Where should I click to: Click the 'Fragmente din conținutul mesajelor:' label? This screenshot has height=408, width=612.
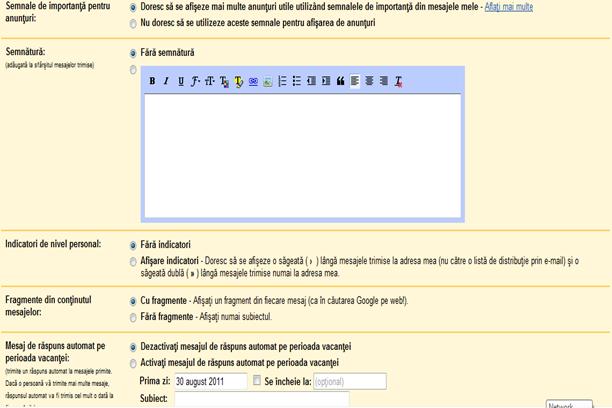point(48,306)
